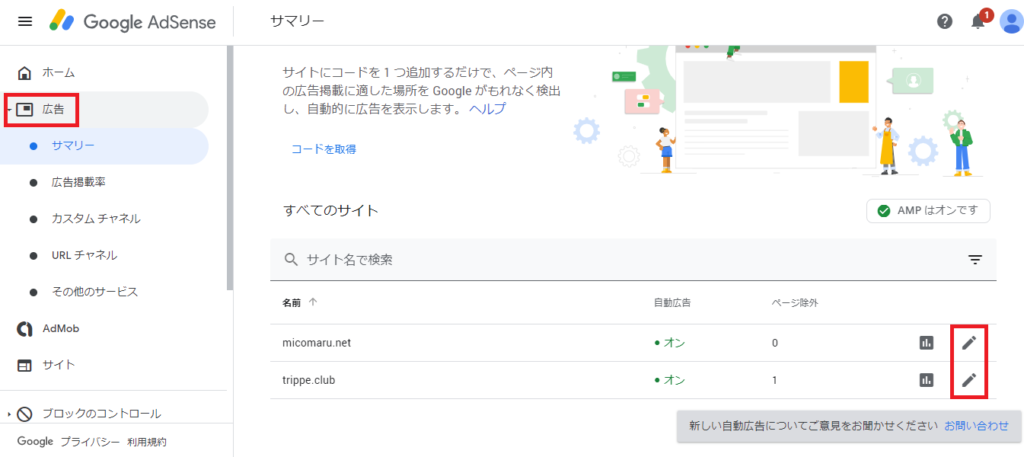Viewport: 1024px width, 457px height.
Task: Click the 名前 sort arrow
Action: click(x=312, y=302)
